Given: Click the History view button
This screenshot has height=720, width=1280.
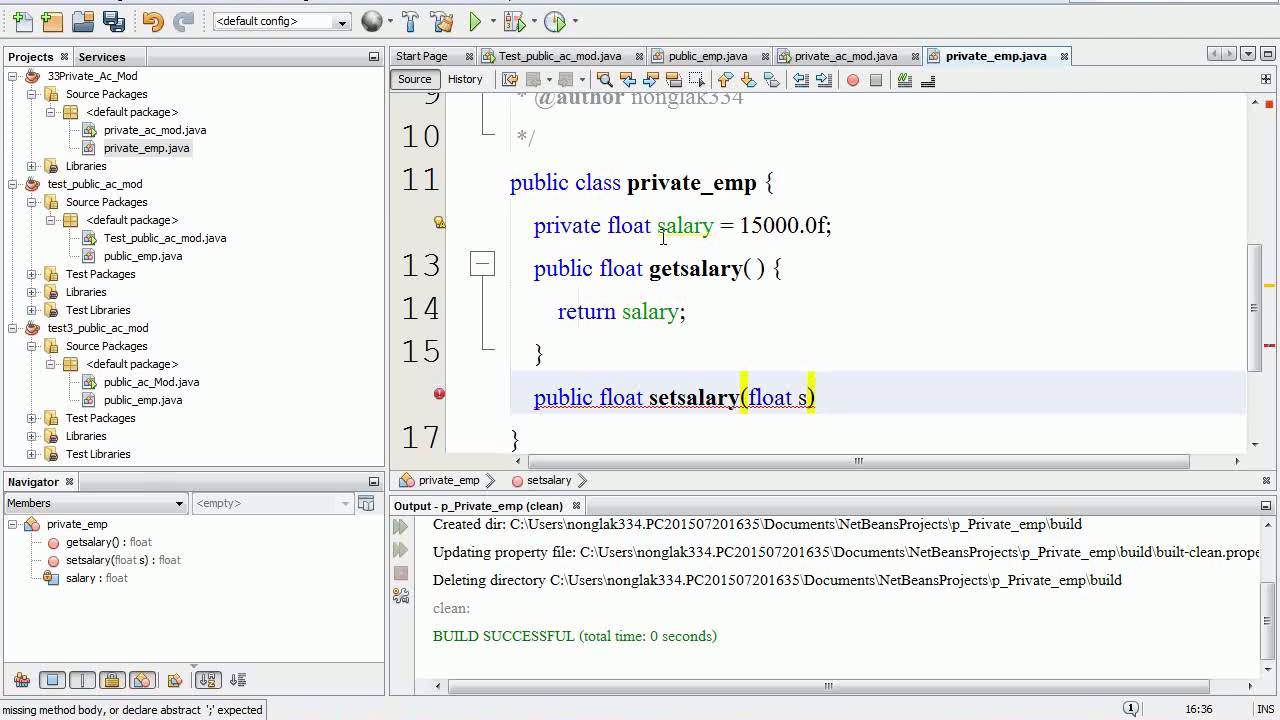Looking at the screenshot, I should point(465,80).
